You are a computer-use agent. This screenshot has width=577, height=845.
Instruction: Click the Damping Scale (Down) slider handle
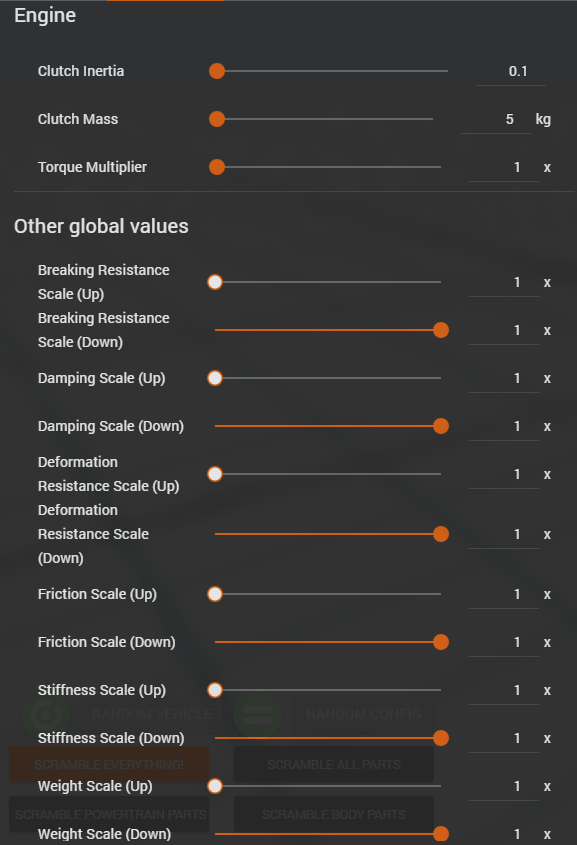[441, 426]
